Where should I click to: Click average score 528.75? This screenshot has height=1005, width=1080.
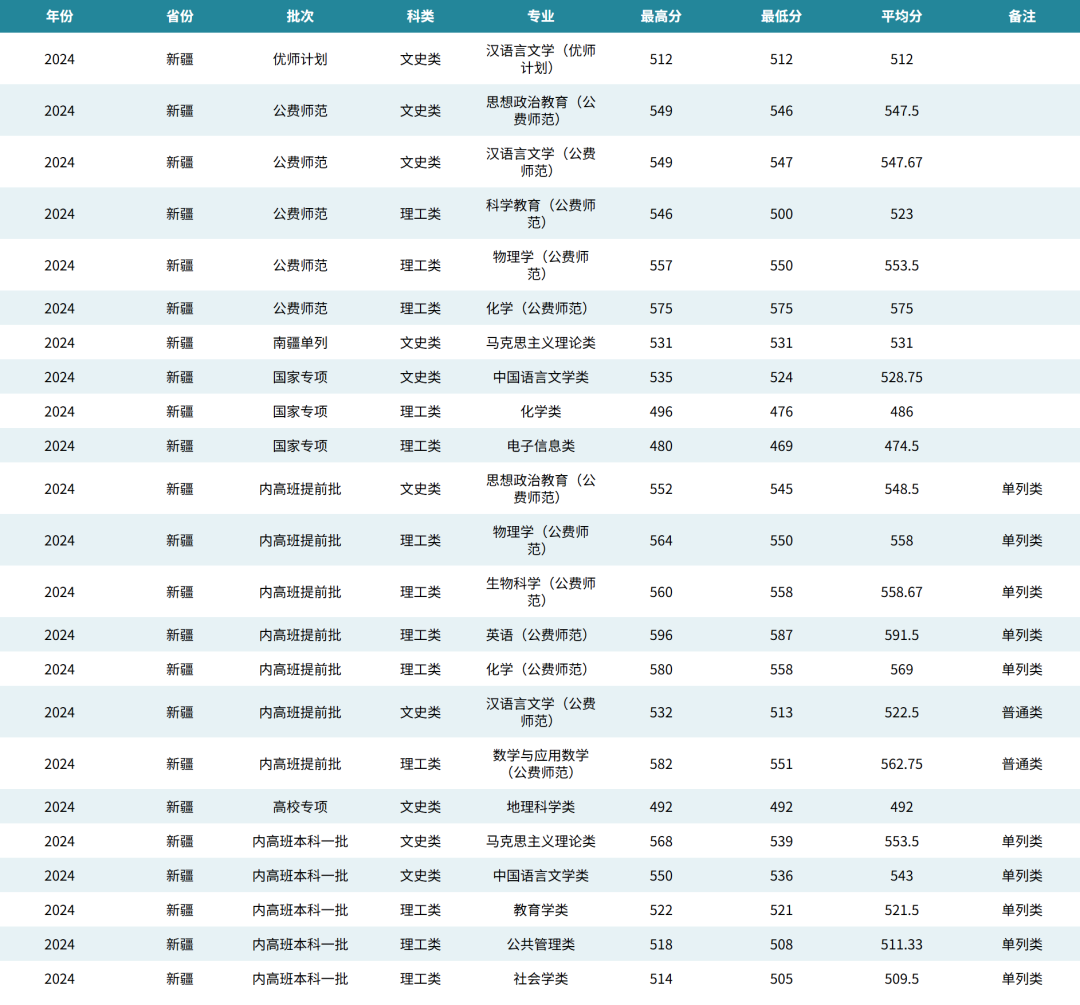(x=902, y=377)
